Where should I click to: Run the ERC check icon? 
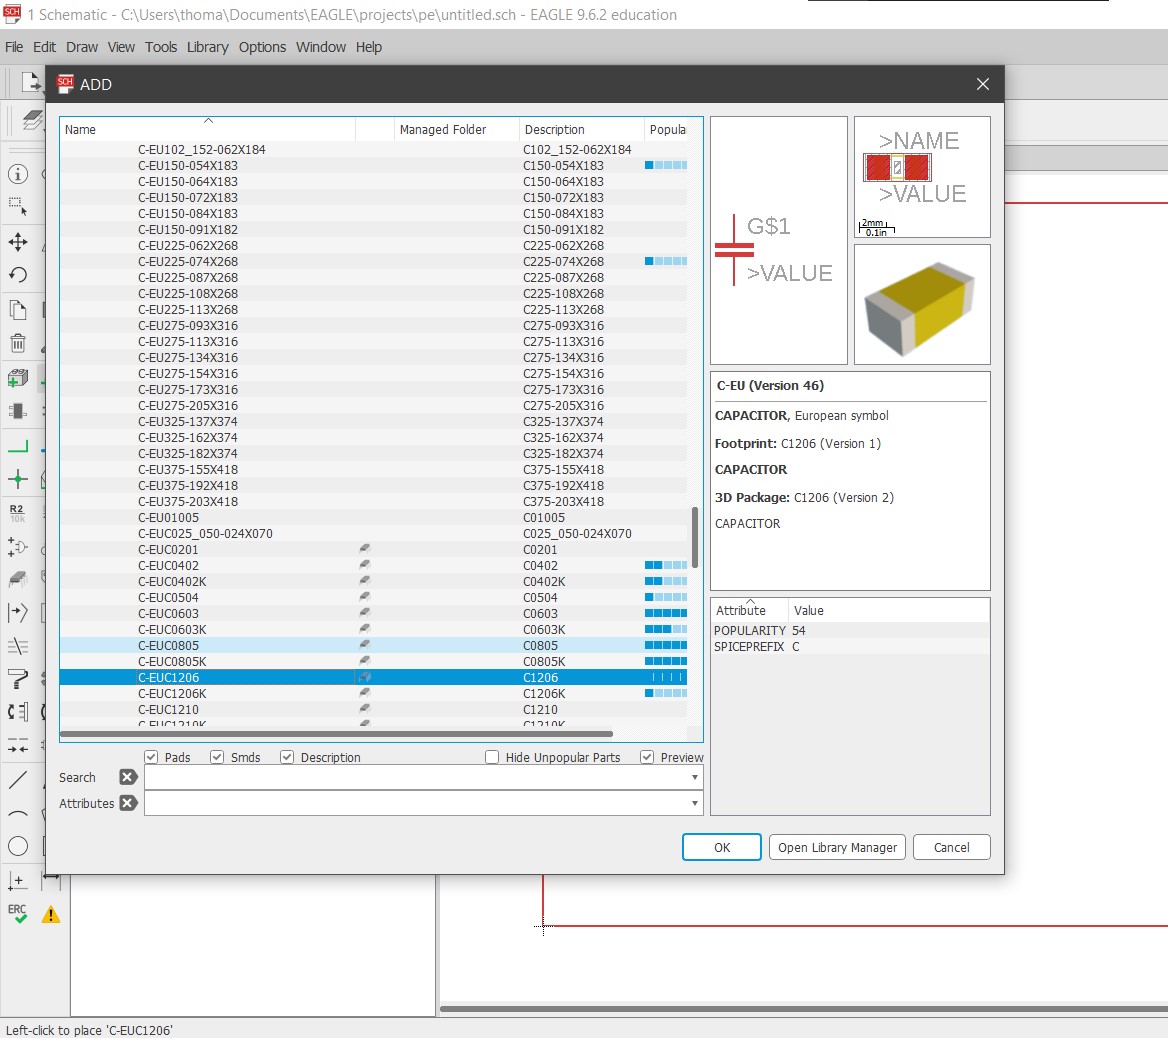(x=18, y=914)
